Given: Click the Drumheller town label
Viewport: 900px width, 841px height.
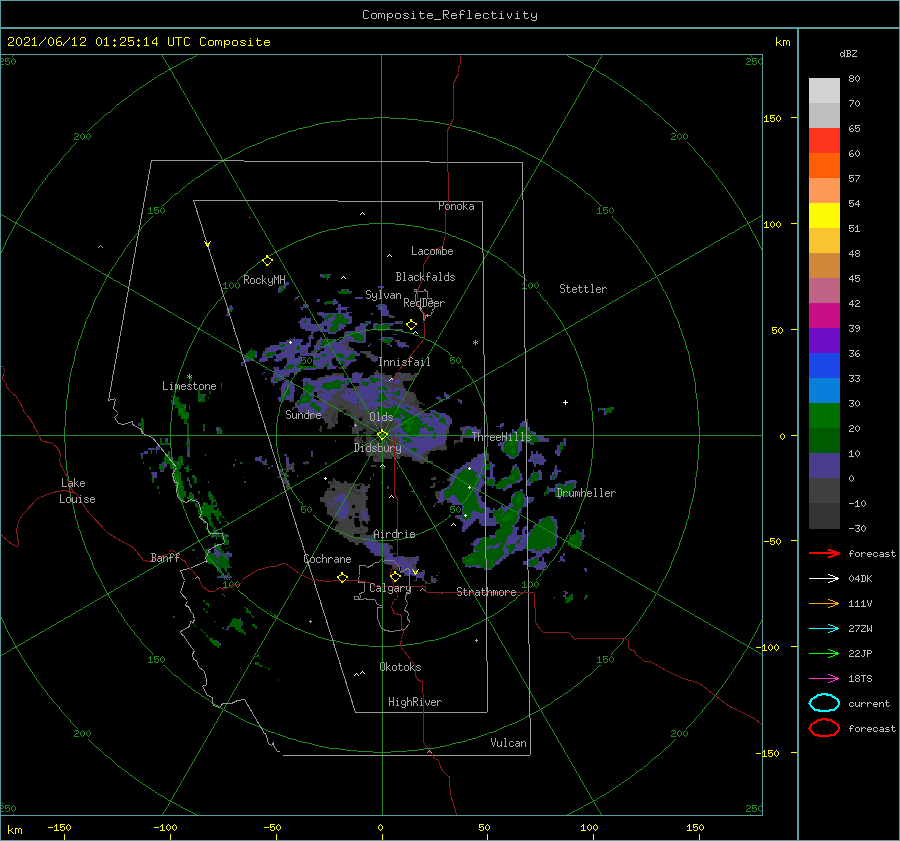Looking at the screenshot, I should coord(586,493).
